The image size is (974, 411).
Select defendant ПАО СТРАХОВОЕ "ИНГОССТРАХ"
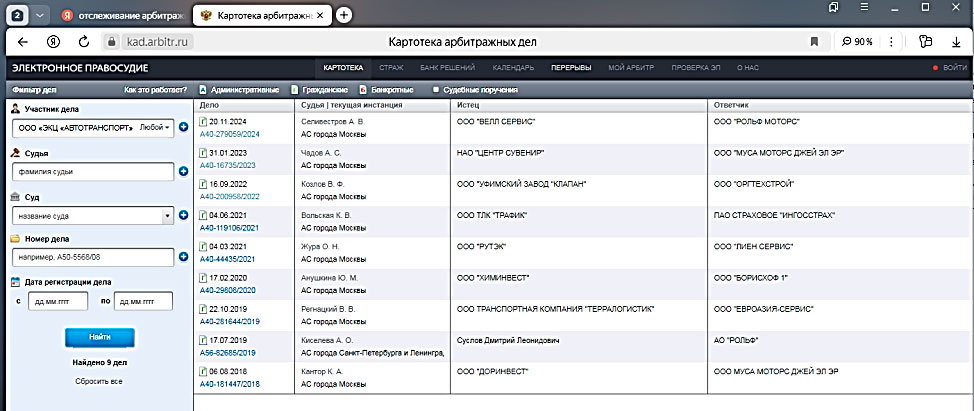point(775,215)
